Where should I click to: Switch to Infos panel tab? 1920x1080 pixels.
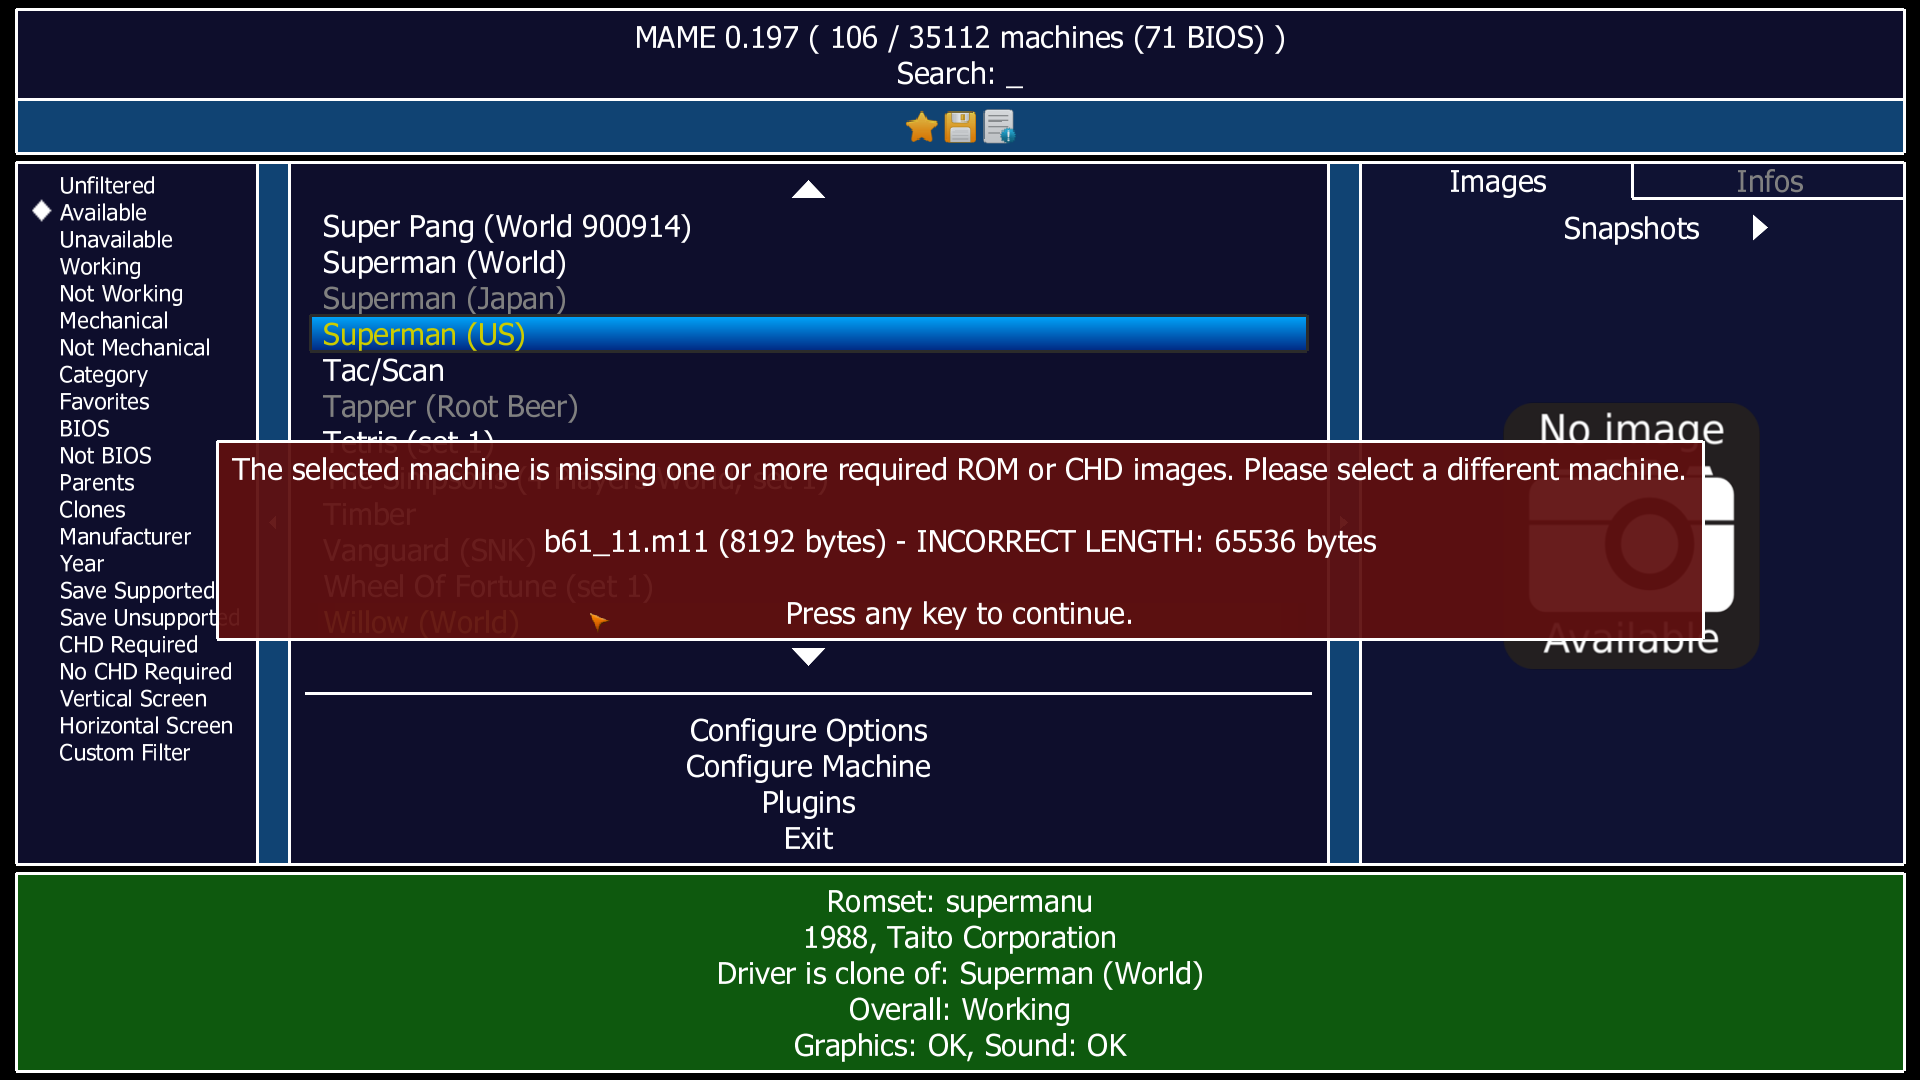pyautogui.click(x=1770, y=181)
